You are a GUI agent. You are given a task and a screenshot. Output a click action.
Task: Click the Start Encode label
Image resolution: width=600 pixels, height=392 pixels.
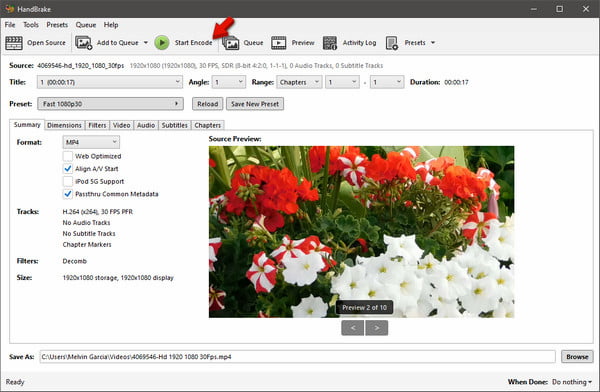pyautogui.click(x=193, y=43)
